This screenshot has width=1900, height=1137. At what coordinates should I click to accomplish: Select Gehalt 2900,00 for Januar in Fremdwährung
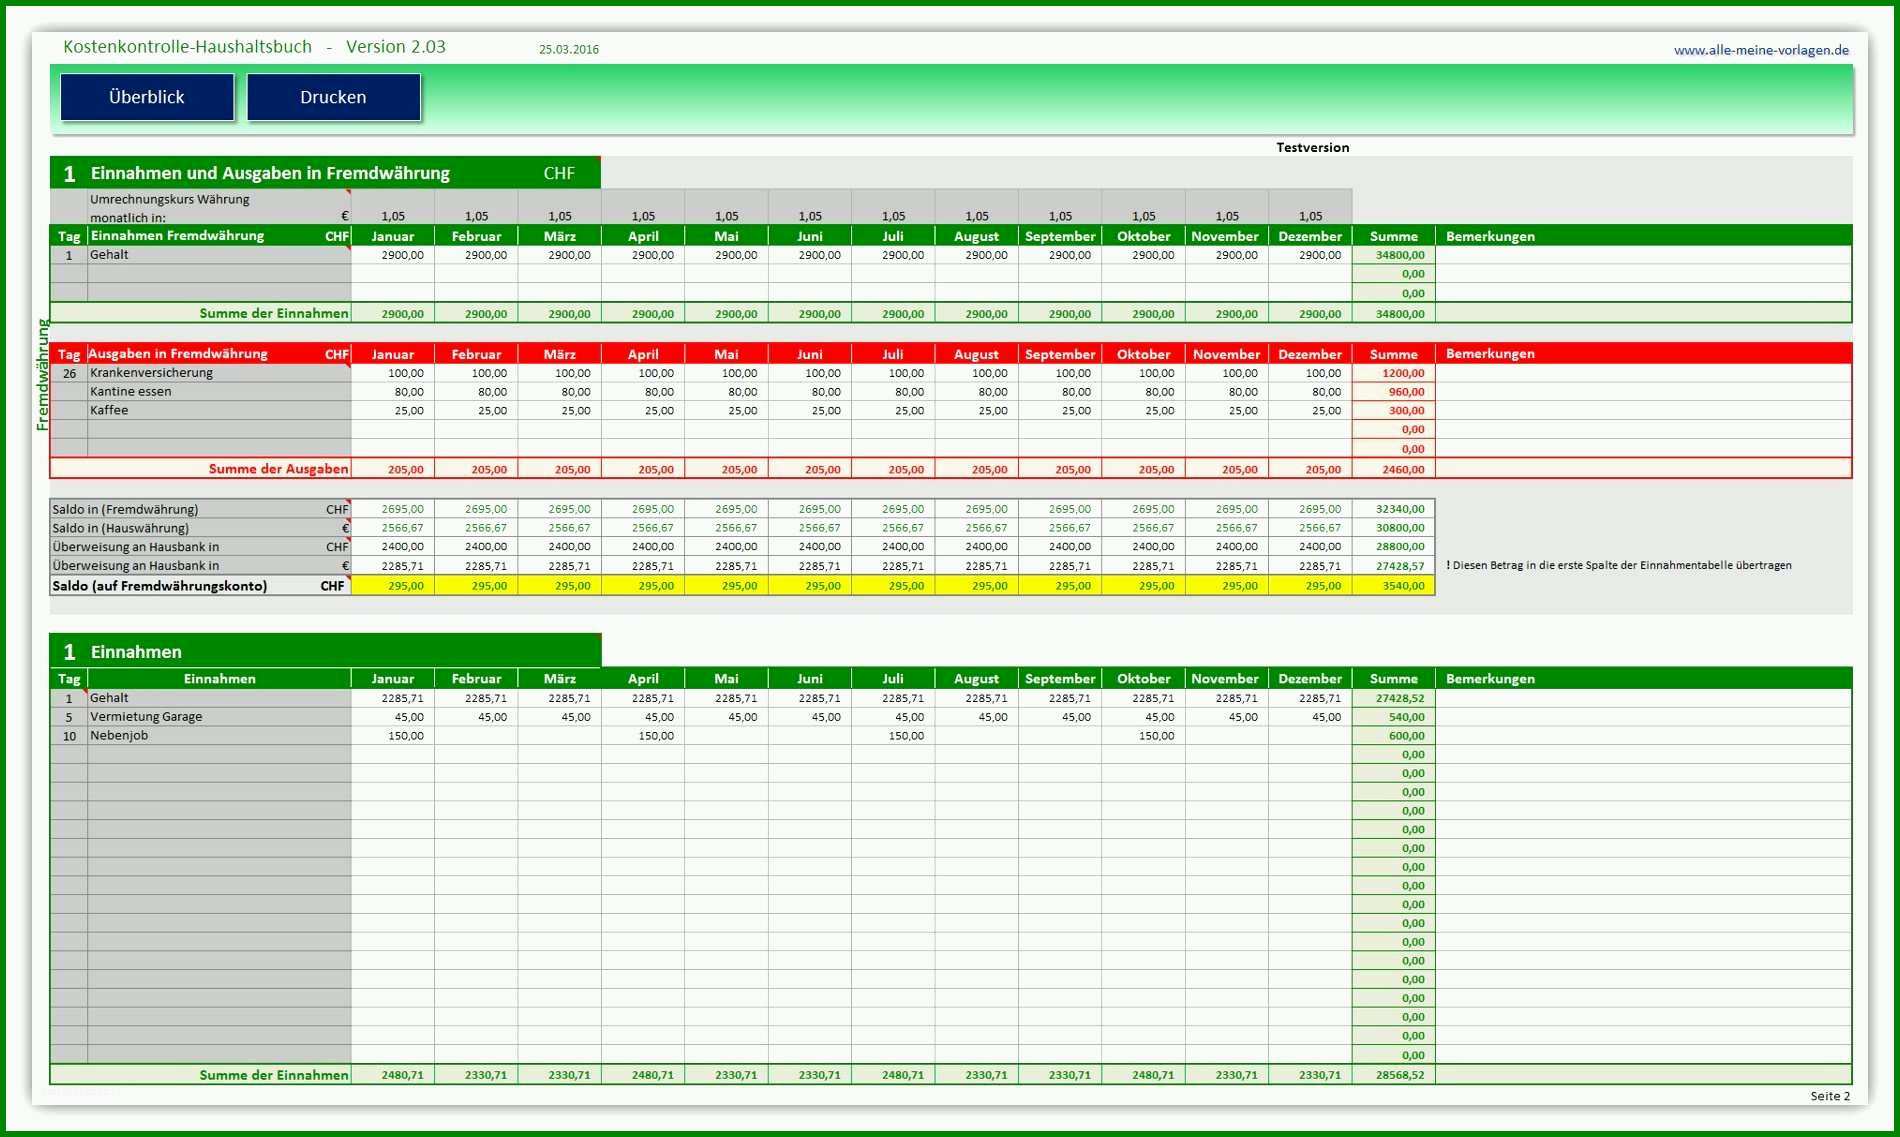393,255
